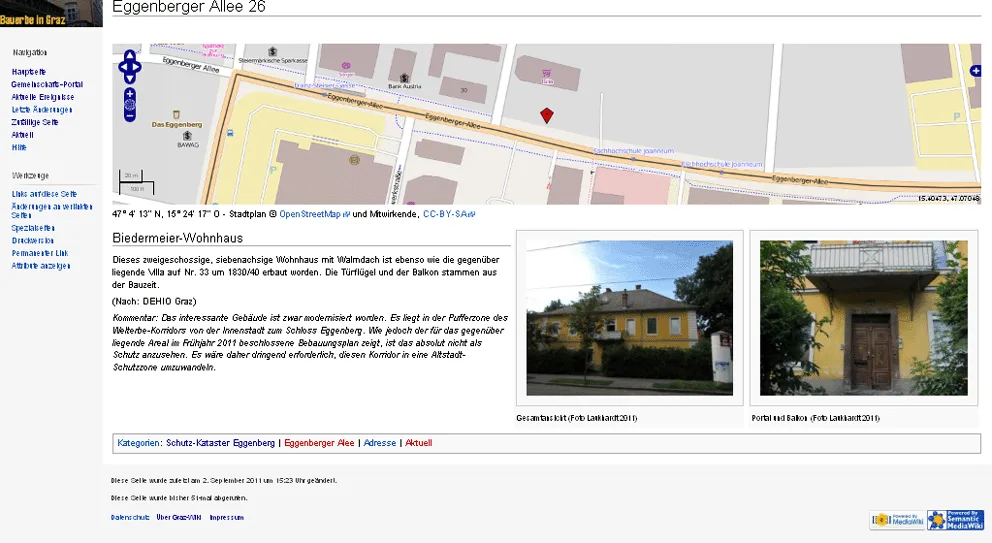Open Links auf diese Seite
This screenshot has width=992, height=543.
pos(44,194)
